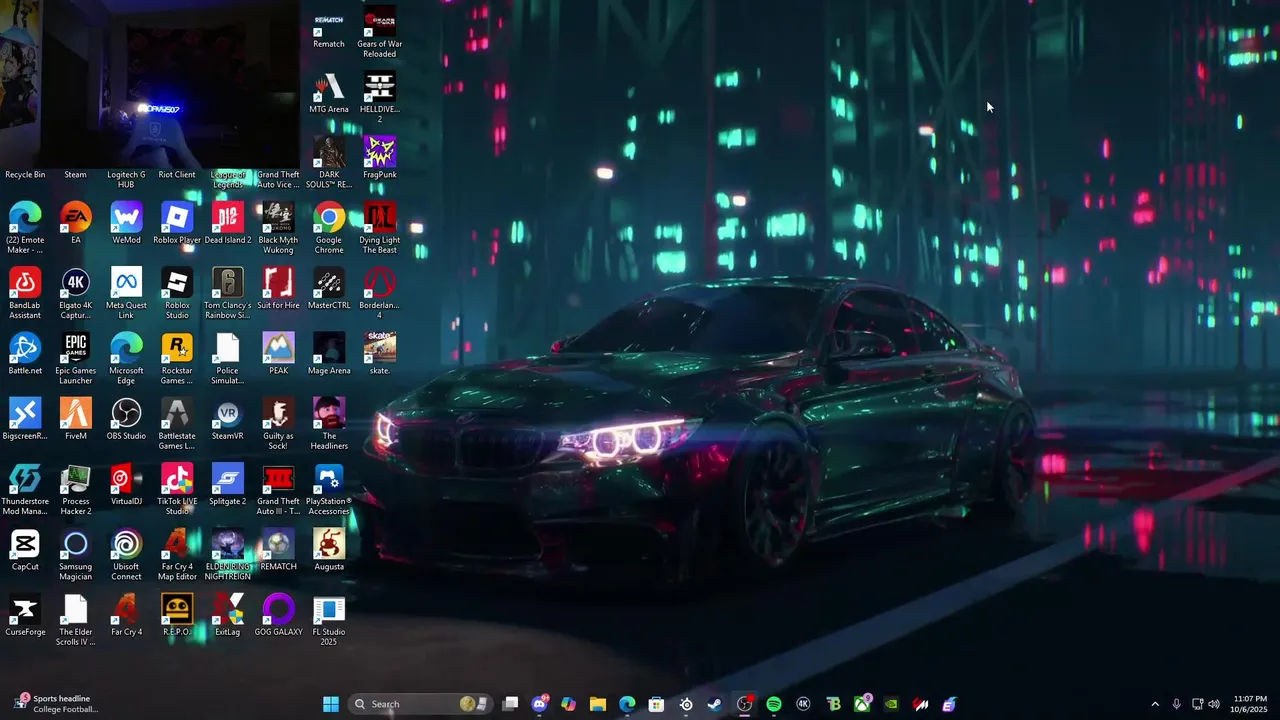Open the skate. desktop shortcut
The height and width of the screenshot is (720, 1280).
point(380,353)
